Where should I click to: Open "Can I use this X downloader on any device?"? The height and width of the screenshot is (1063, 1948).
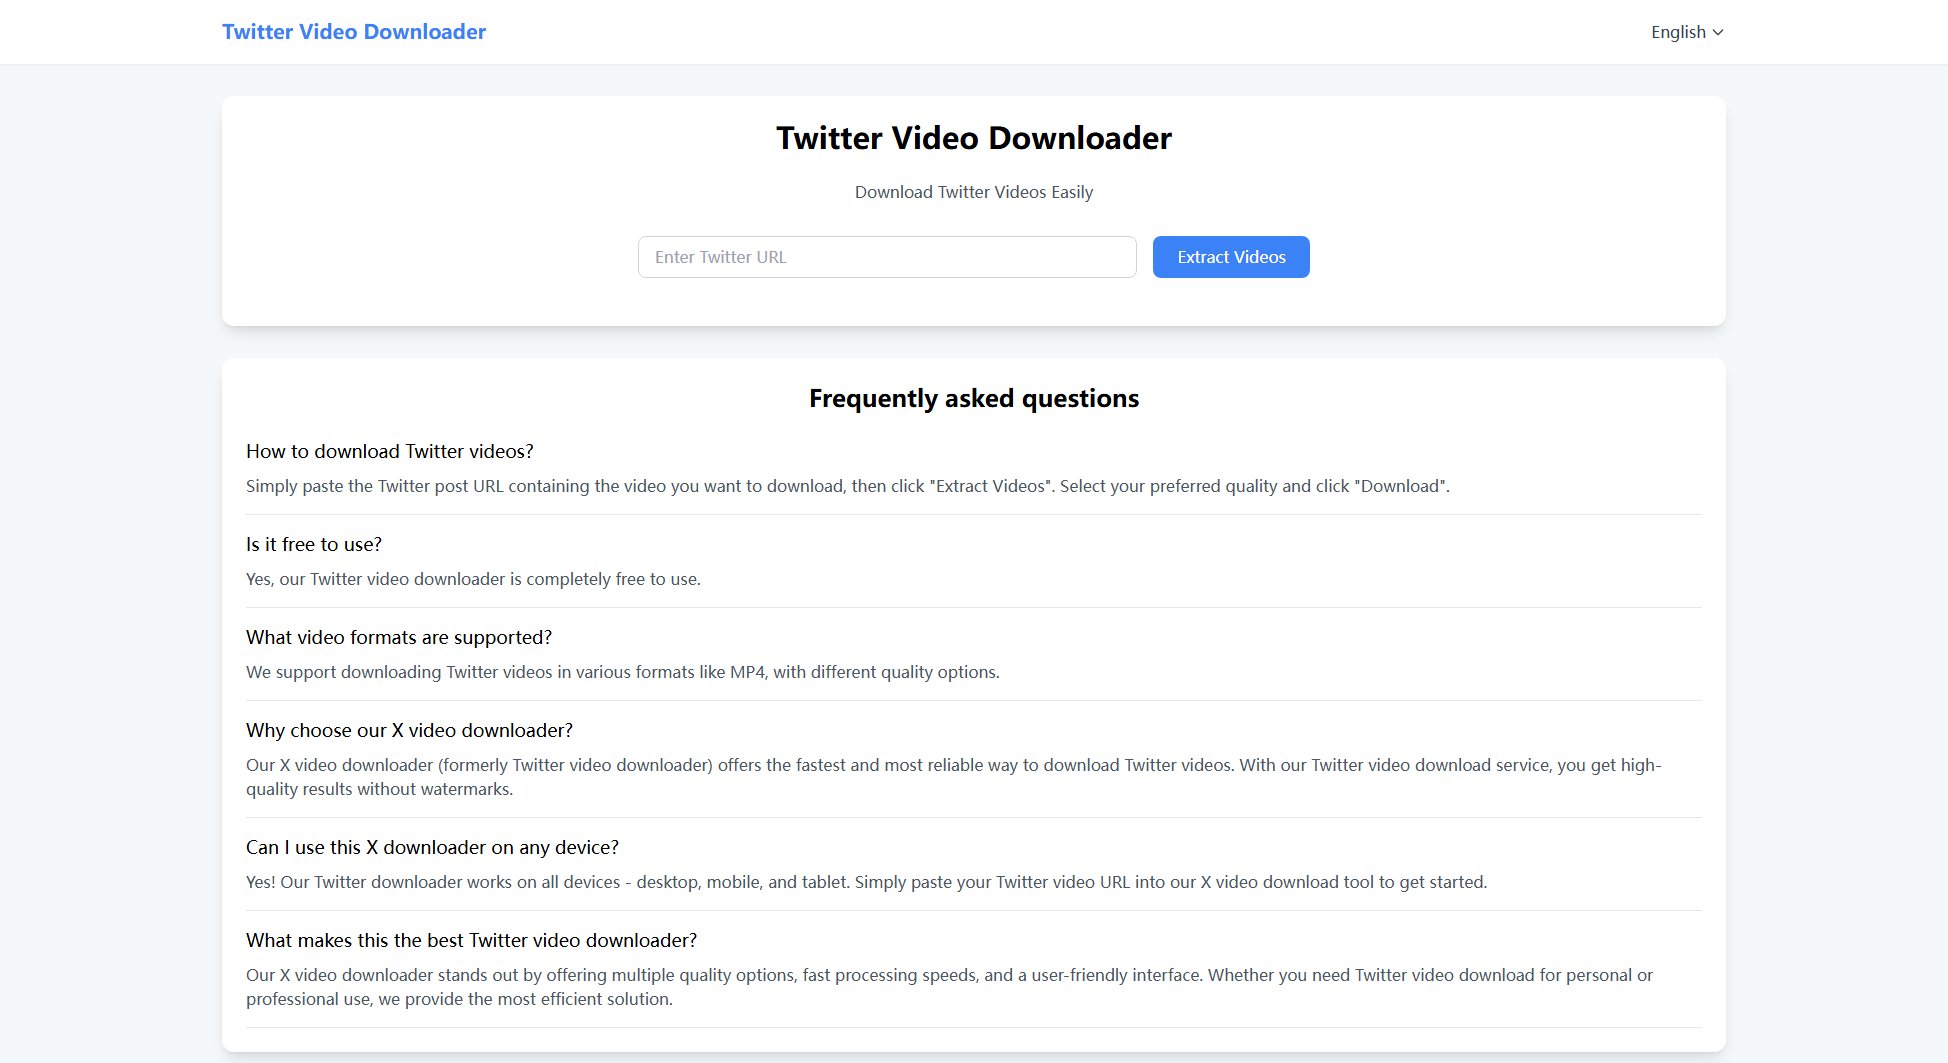click(432, 847)
